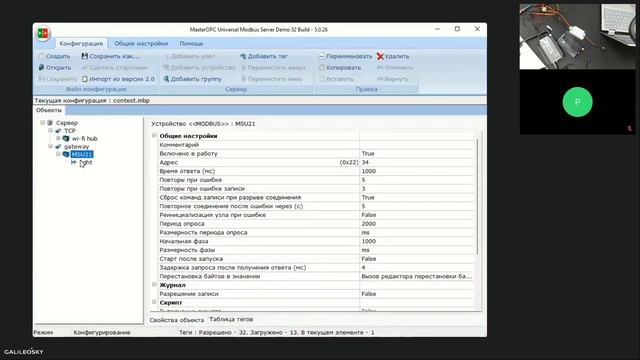
Task: Click the Адрес value field 34
Action: pyautogui.click(x=417, y=162)
